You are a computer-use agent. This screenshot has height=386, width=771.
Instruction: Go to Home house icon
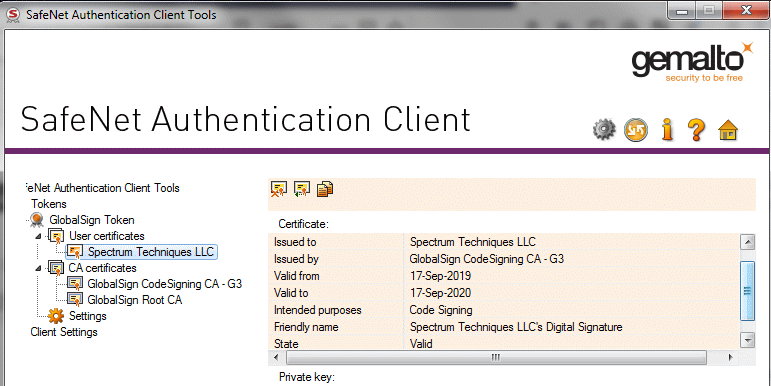click(728, 130)
